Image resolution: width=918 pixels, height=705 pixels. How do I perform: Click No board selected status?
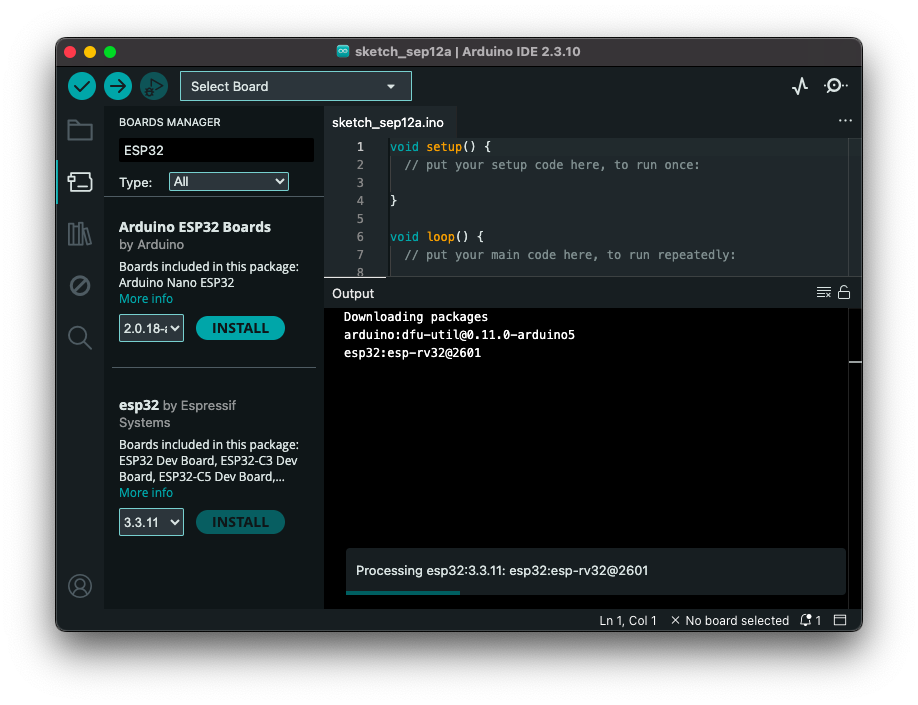click(x=729, y=620)
